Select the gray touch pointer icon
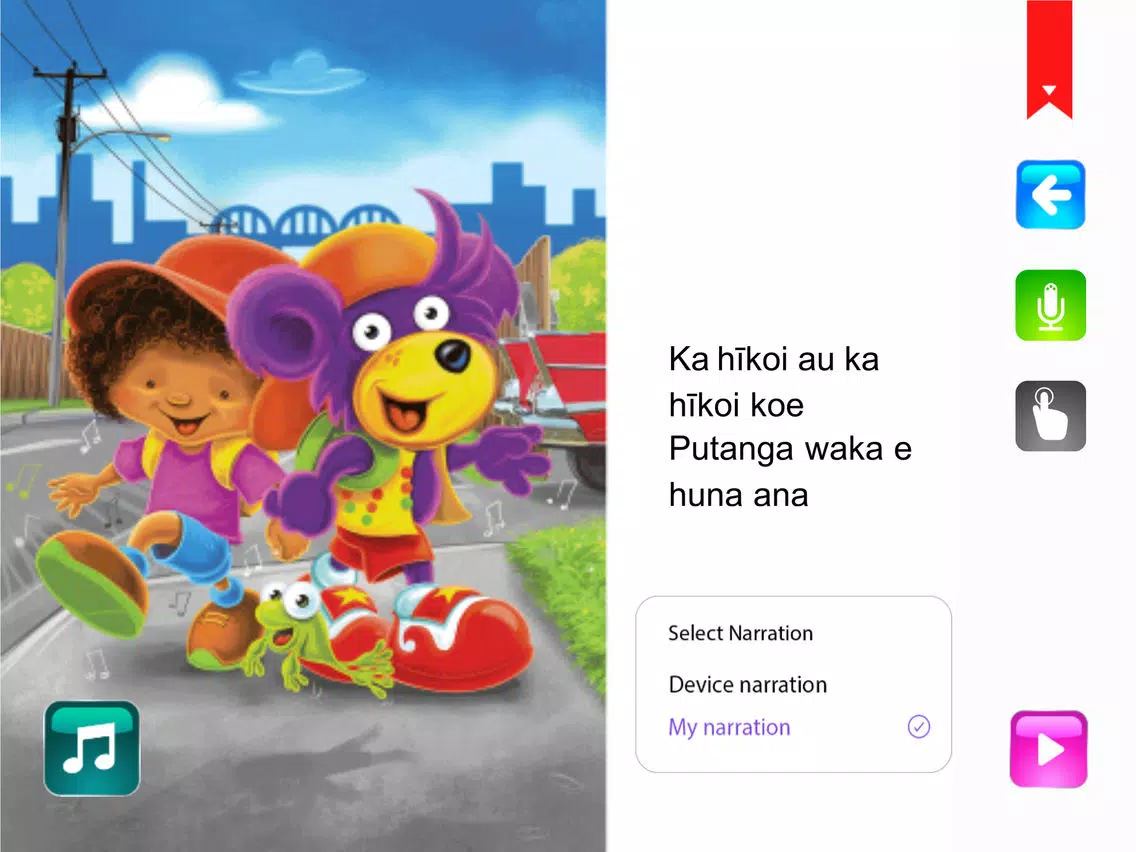Image resolution: width=1136 pixels, height=852 pixels. click(x=1051, y=416)
